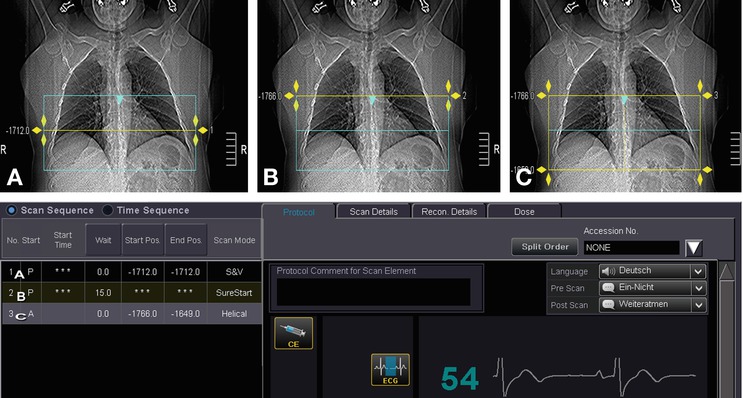The width and height of the screenshot is (743, 398).
Task: Click the Wait column button
Action: pyautogui.click(x=103, y=240)
